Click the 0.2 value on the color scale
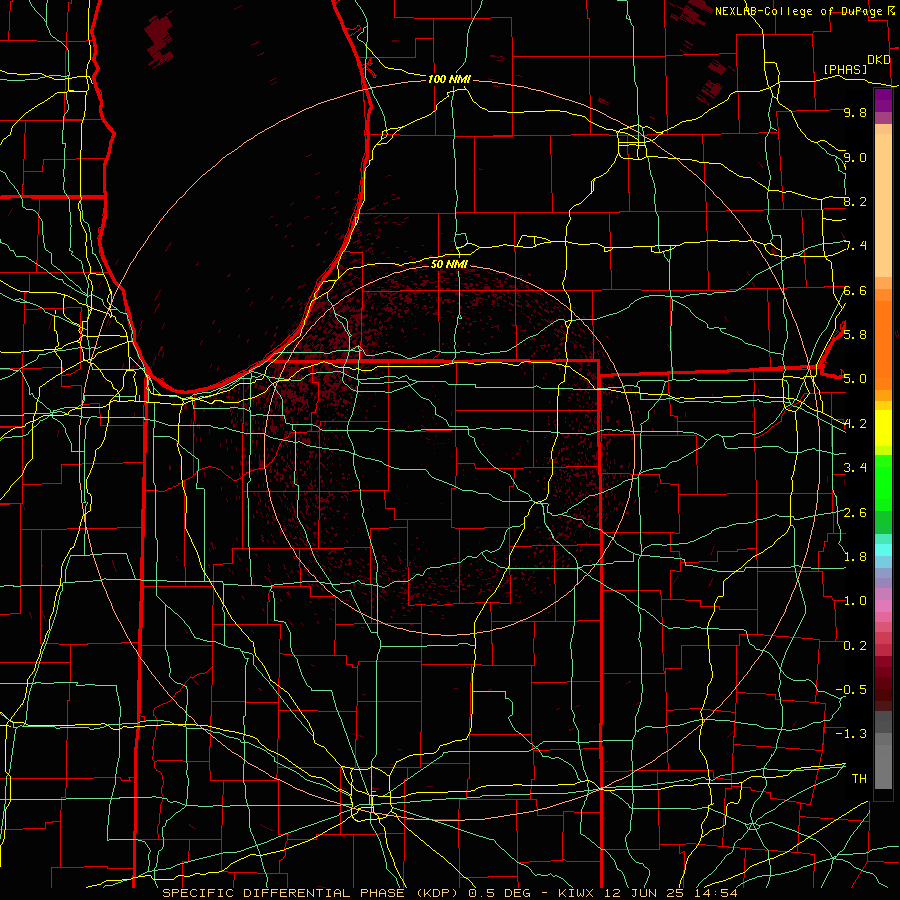This screenshot has width=900, height=900. 855,646
